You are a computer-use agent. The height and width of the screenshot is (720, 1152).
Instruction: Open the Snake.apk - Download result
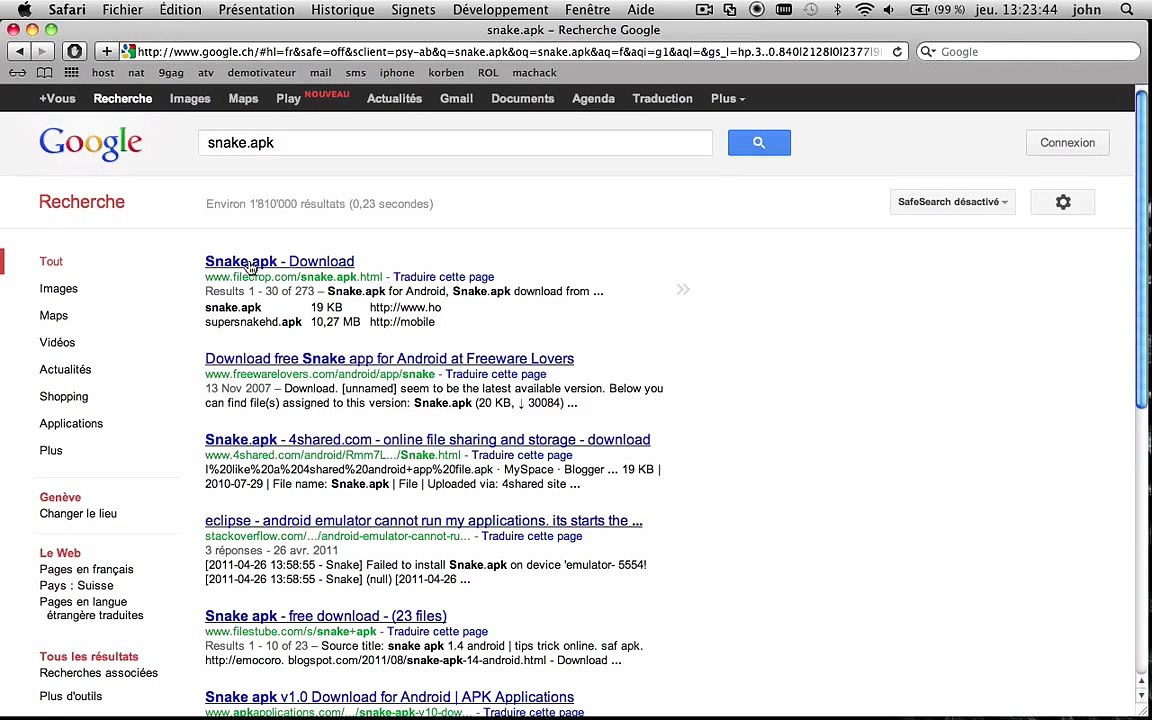(x=279, y=261)
